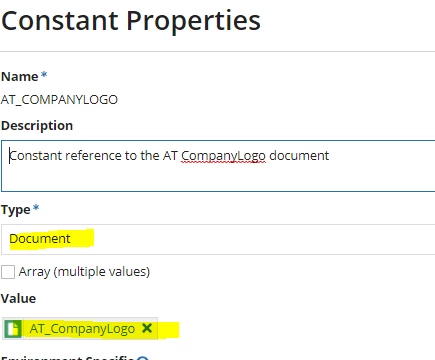Click the misspelled word CompanyLogo in description
Screen dimensions: 435x360
point(223,156)
